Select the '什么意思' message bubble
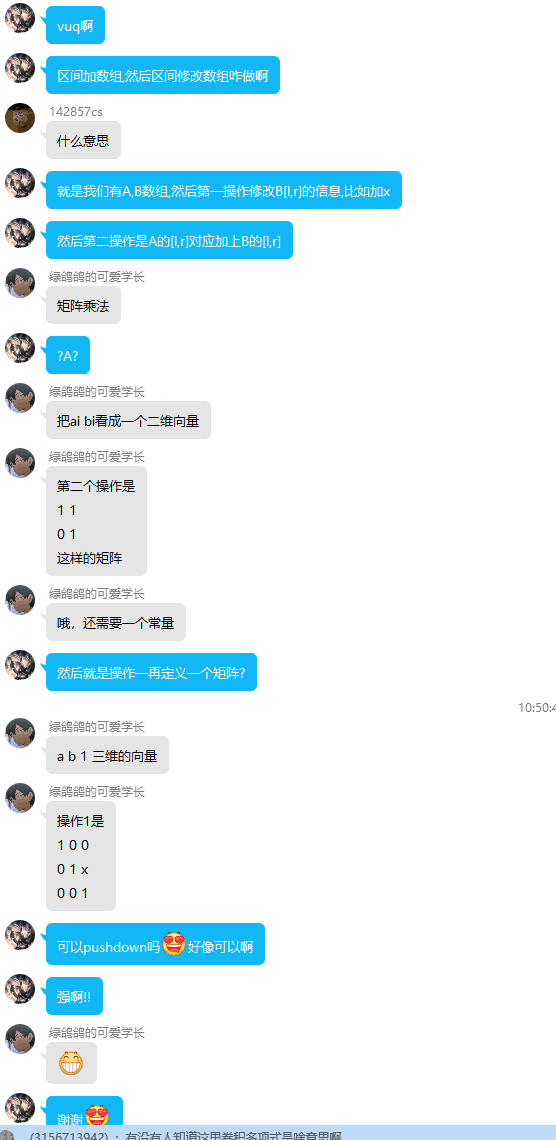This screenshot has height=1140, width=556. coord(84,140)
